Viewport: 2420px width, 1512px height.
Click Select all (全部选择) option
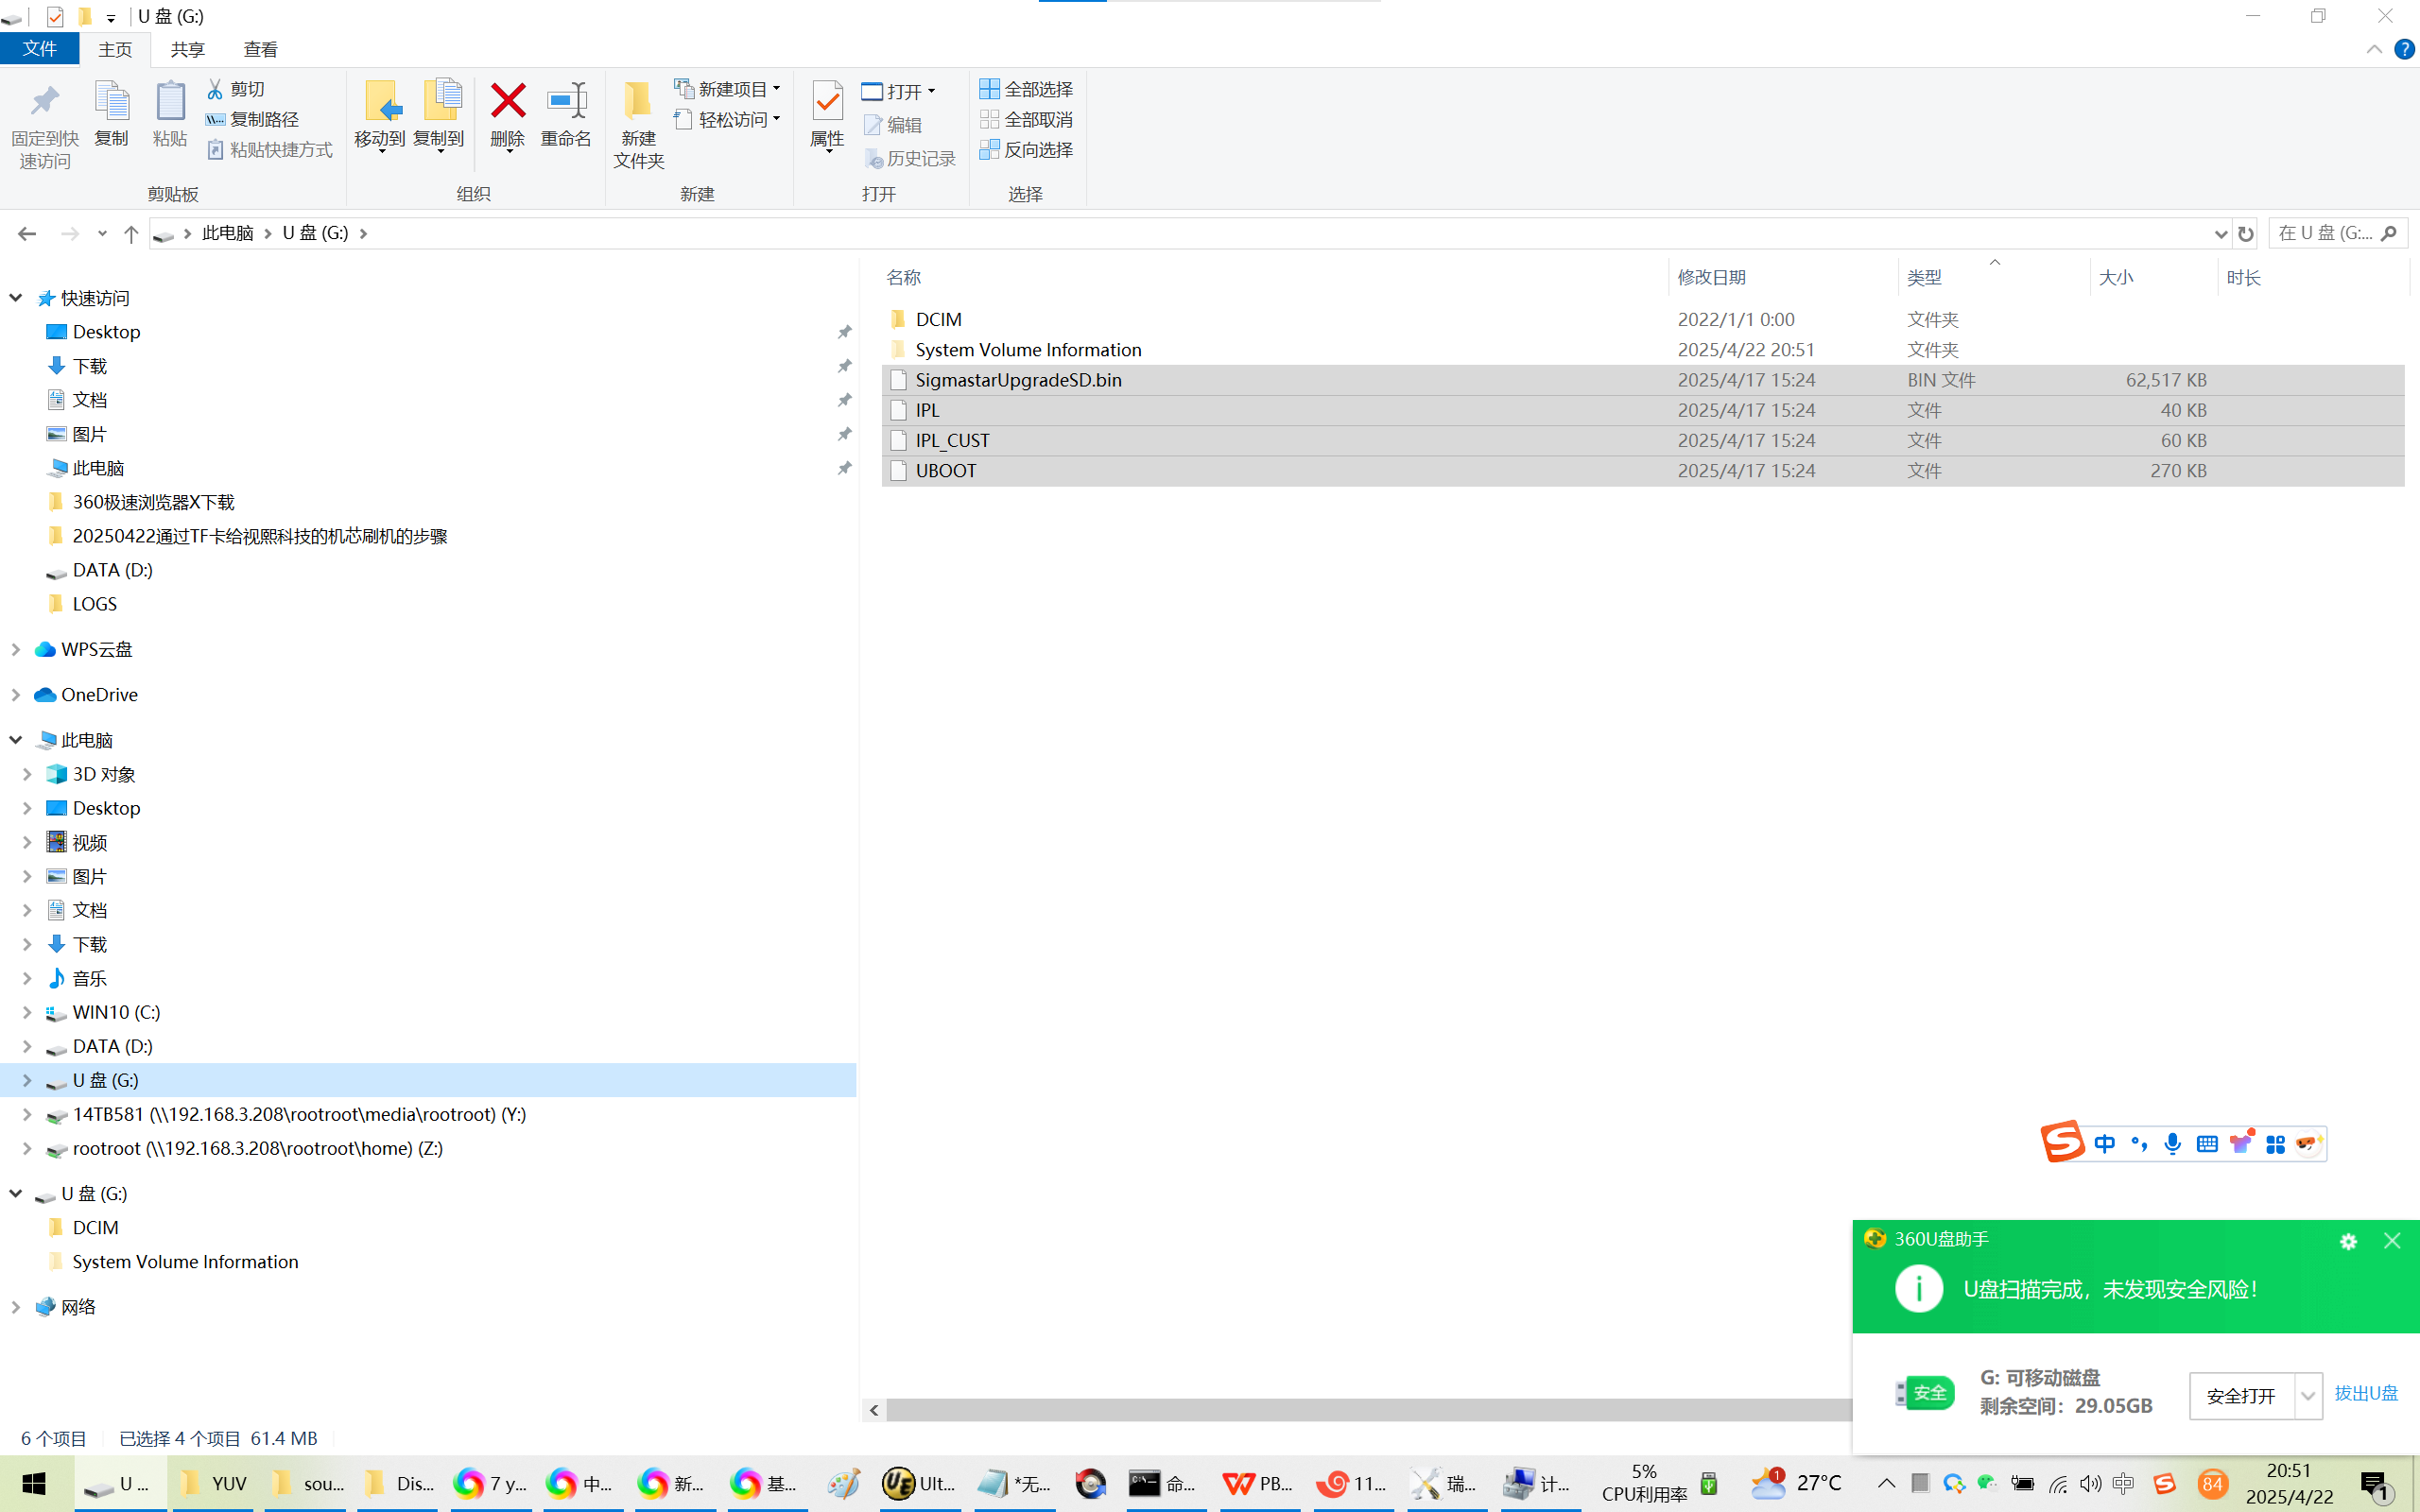1027,89
